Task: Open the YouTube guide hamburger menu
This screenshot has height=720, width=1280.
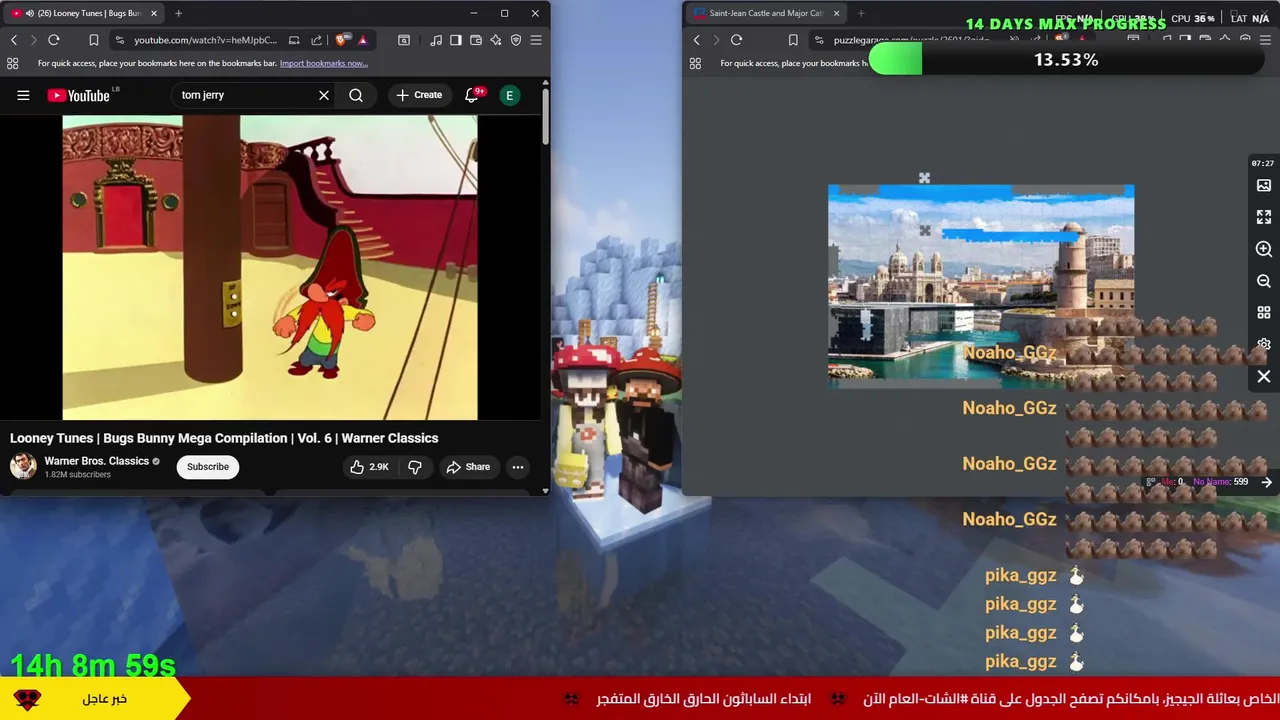Action: [23, 95]
